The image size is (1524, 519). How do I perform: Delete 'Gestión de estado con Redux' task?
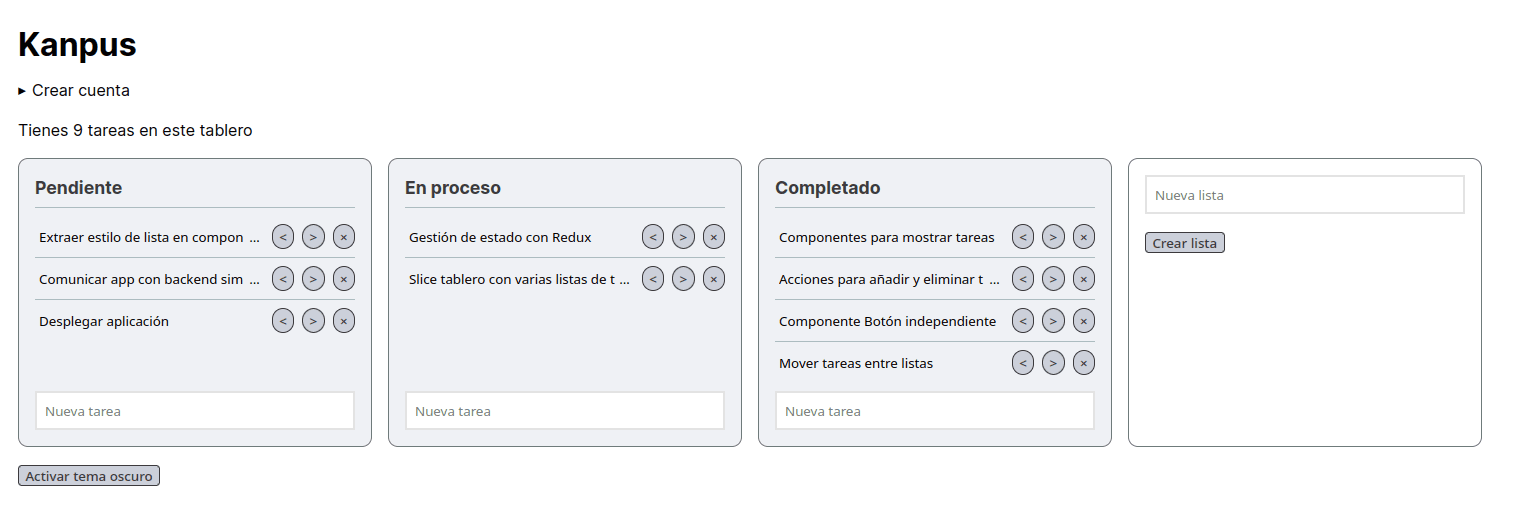coord(714,237)
